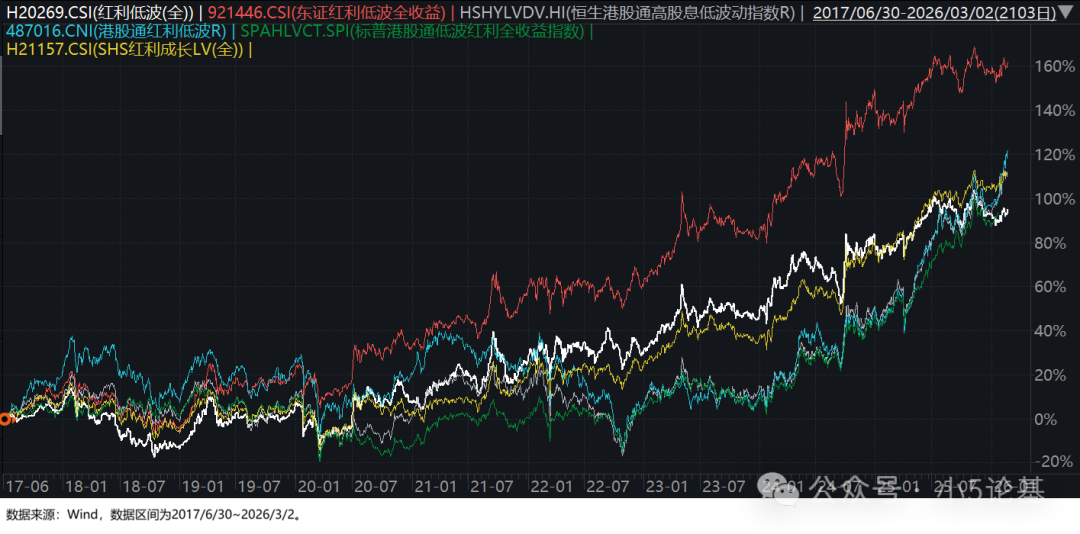Select the H20269.CSI 红利低波 legend entry
This screenshot has width=1080, height=534.
pyautogui.click(x=98, y=12)
